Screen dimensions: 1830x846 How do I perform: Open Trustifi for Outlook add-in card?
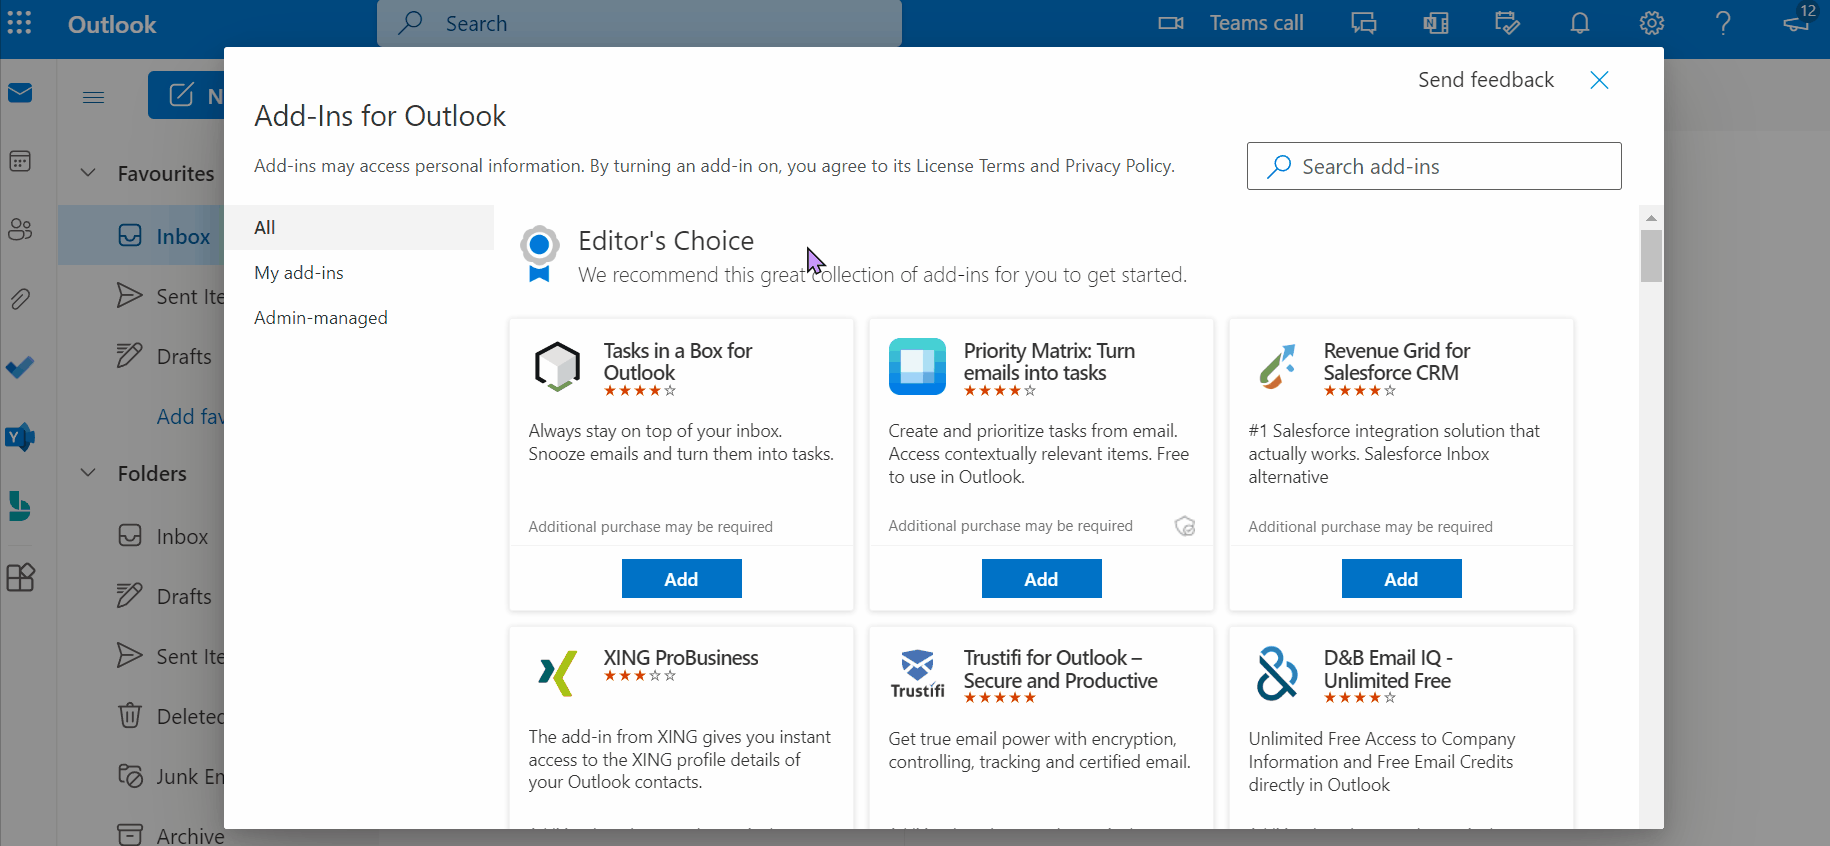tap(1041, 727)
